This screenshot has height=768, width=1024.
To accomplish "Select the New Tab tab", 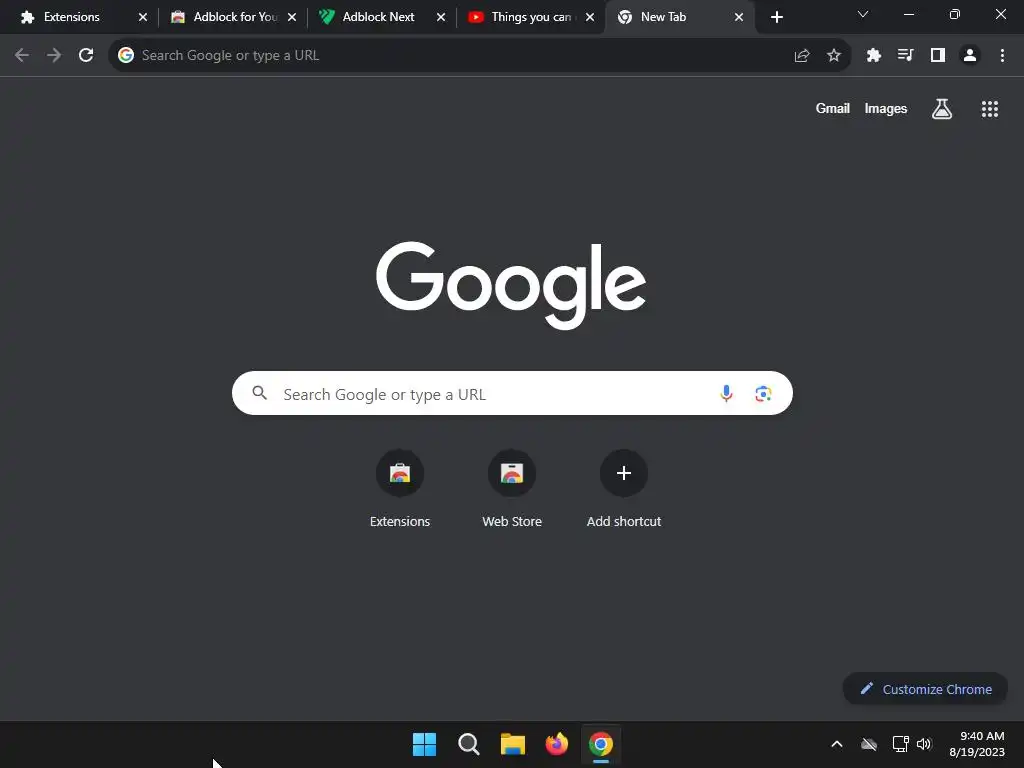I will [x=679, y=18].
